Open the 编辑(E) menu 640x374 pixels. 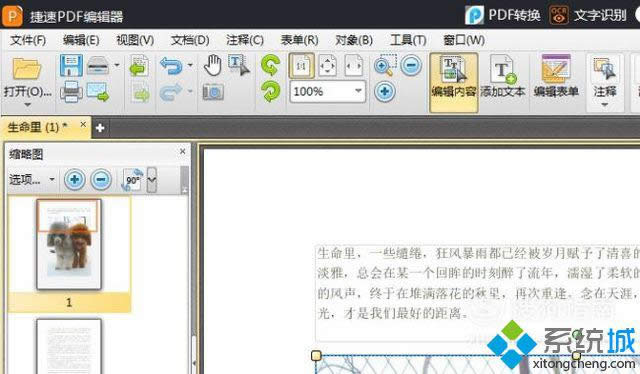tap(81, 40)
